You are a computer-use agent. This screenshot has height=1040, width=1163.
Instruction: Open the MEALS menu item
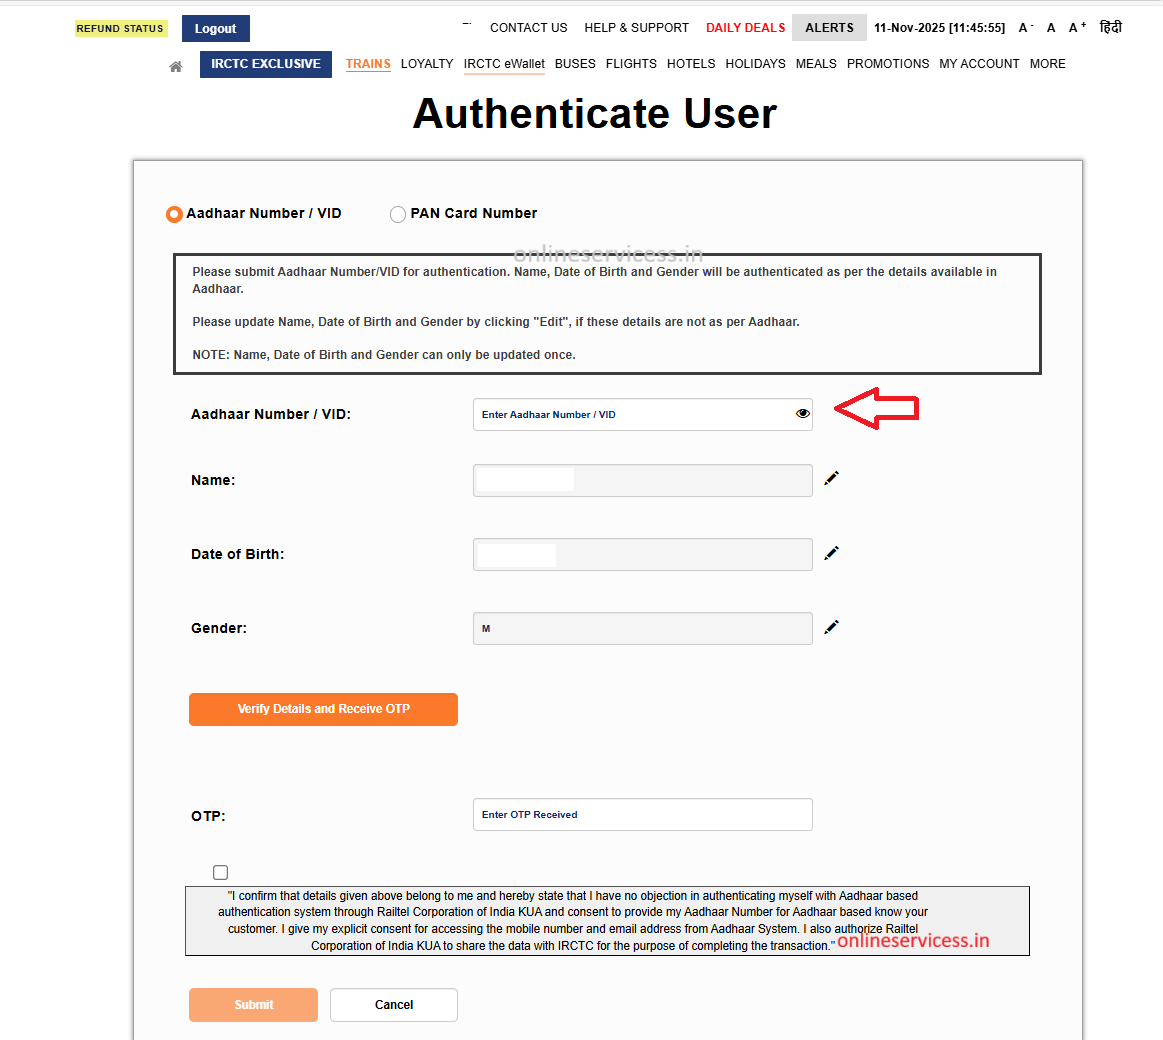(x=815, y=64)
